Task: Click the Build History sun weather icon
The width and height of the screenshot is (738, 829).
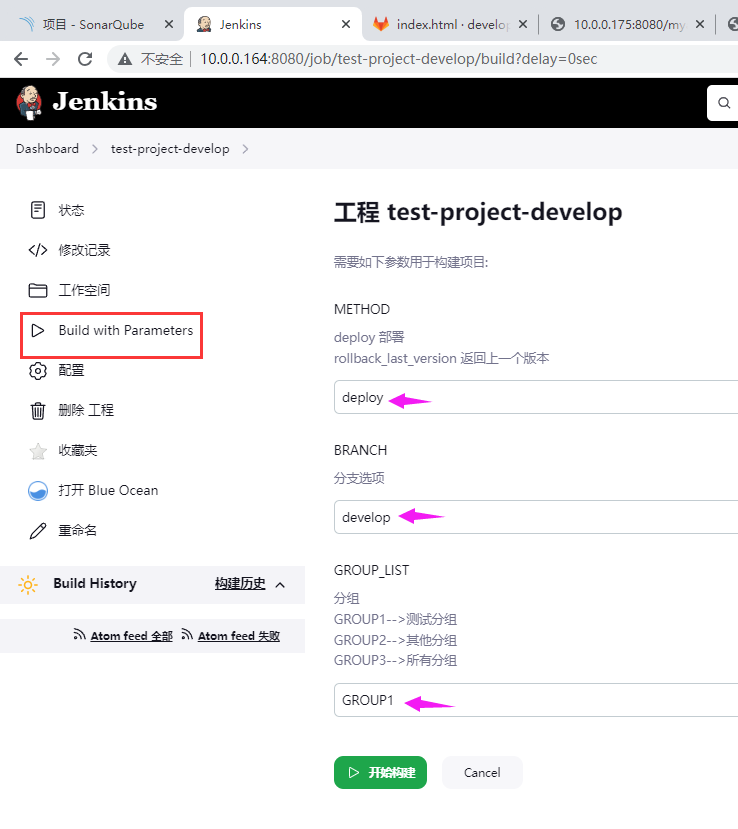Action: click(x=28, y=584)
